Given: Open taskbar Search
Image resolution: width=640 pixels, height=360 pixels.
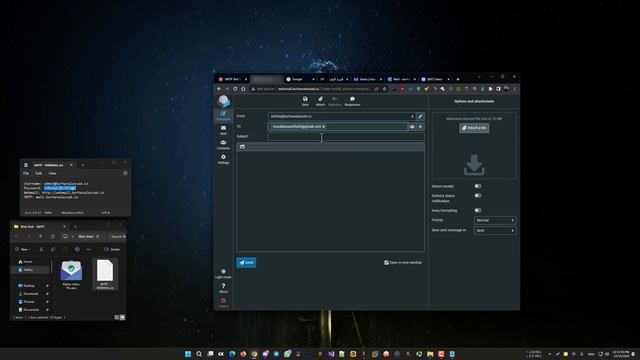Looking at the screenshot, I should [199, 354].
